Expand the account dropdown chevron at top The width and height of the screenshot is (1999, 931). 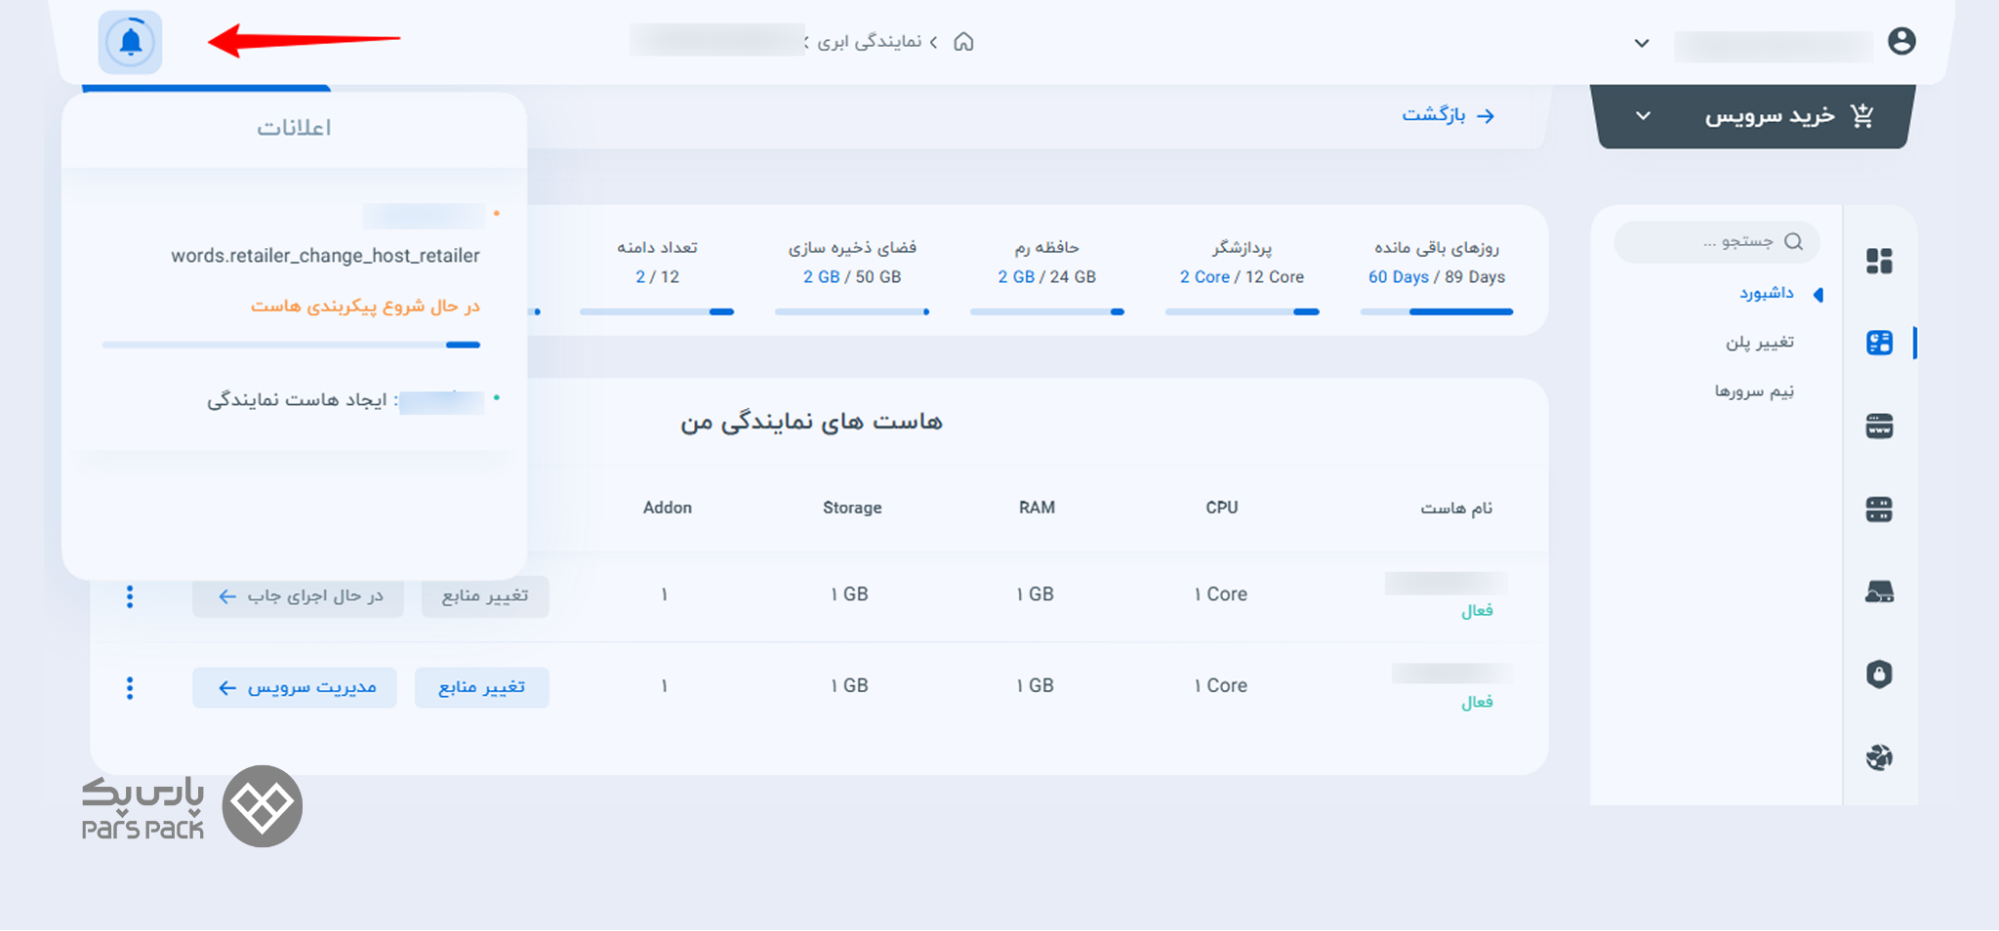click(1641, 43)
